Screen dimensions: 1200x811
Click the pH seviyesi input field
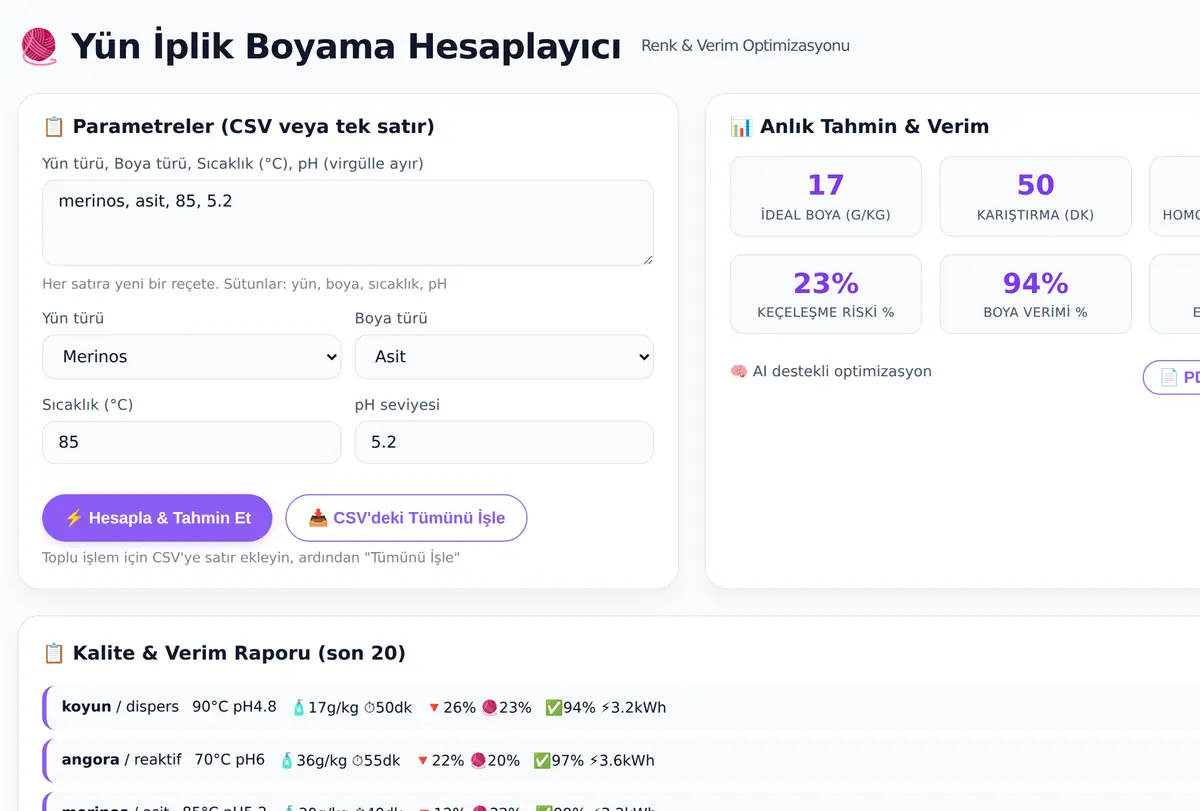[x=504, y=442]
